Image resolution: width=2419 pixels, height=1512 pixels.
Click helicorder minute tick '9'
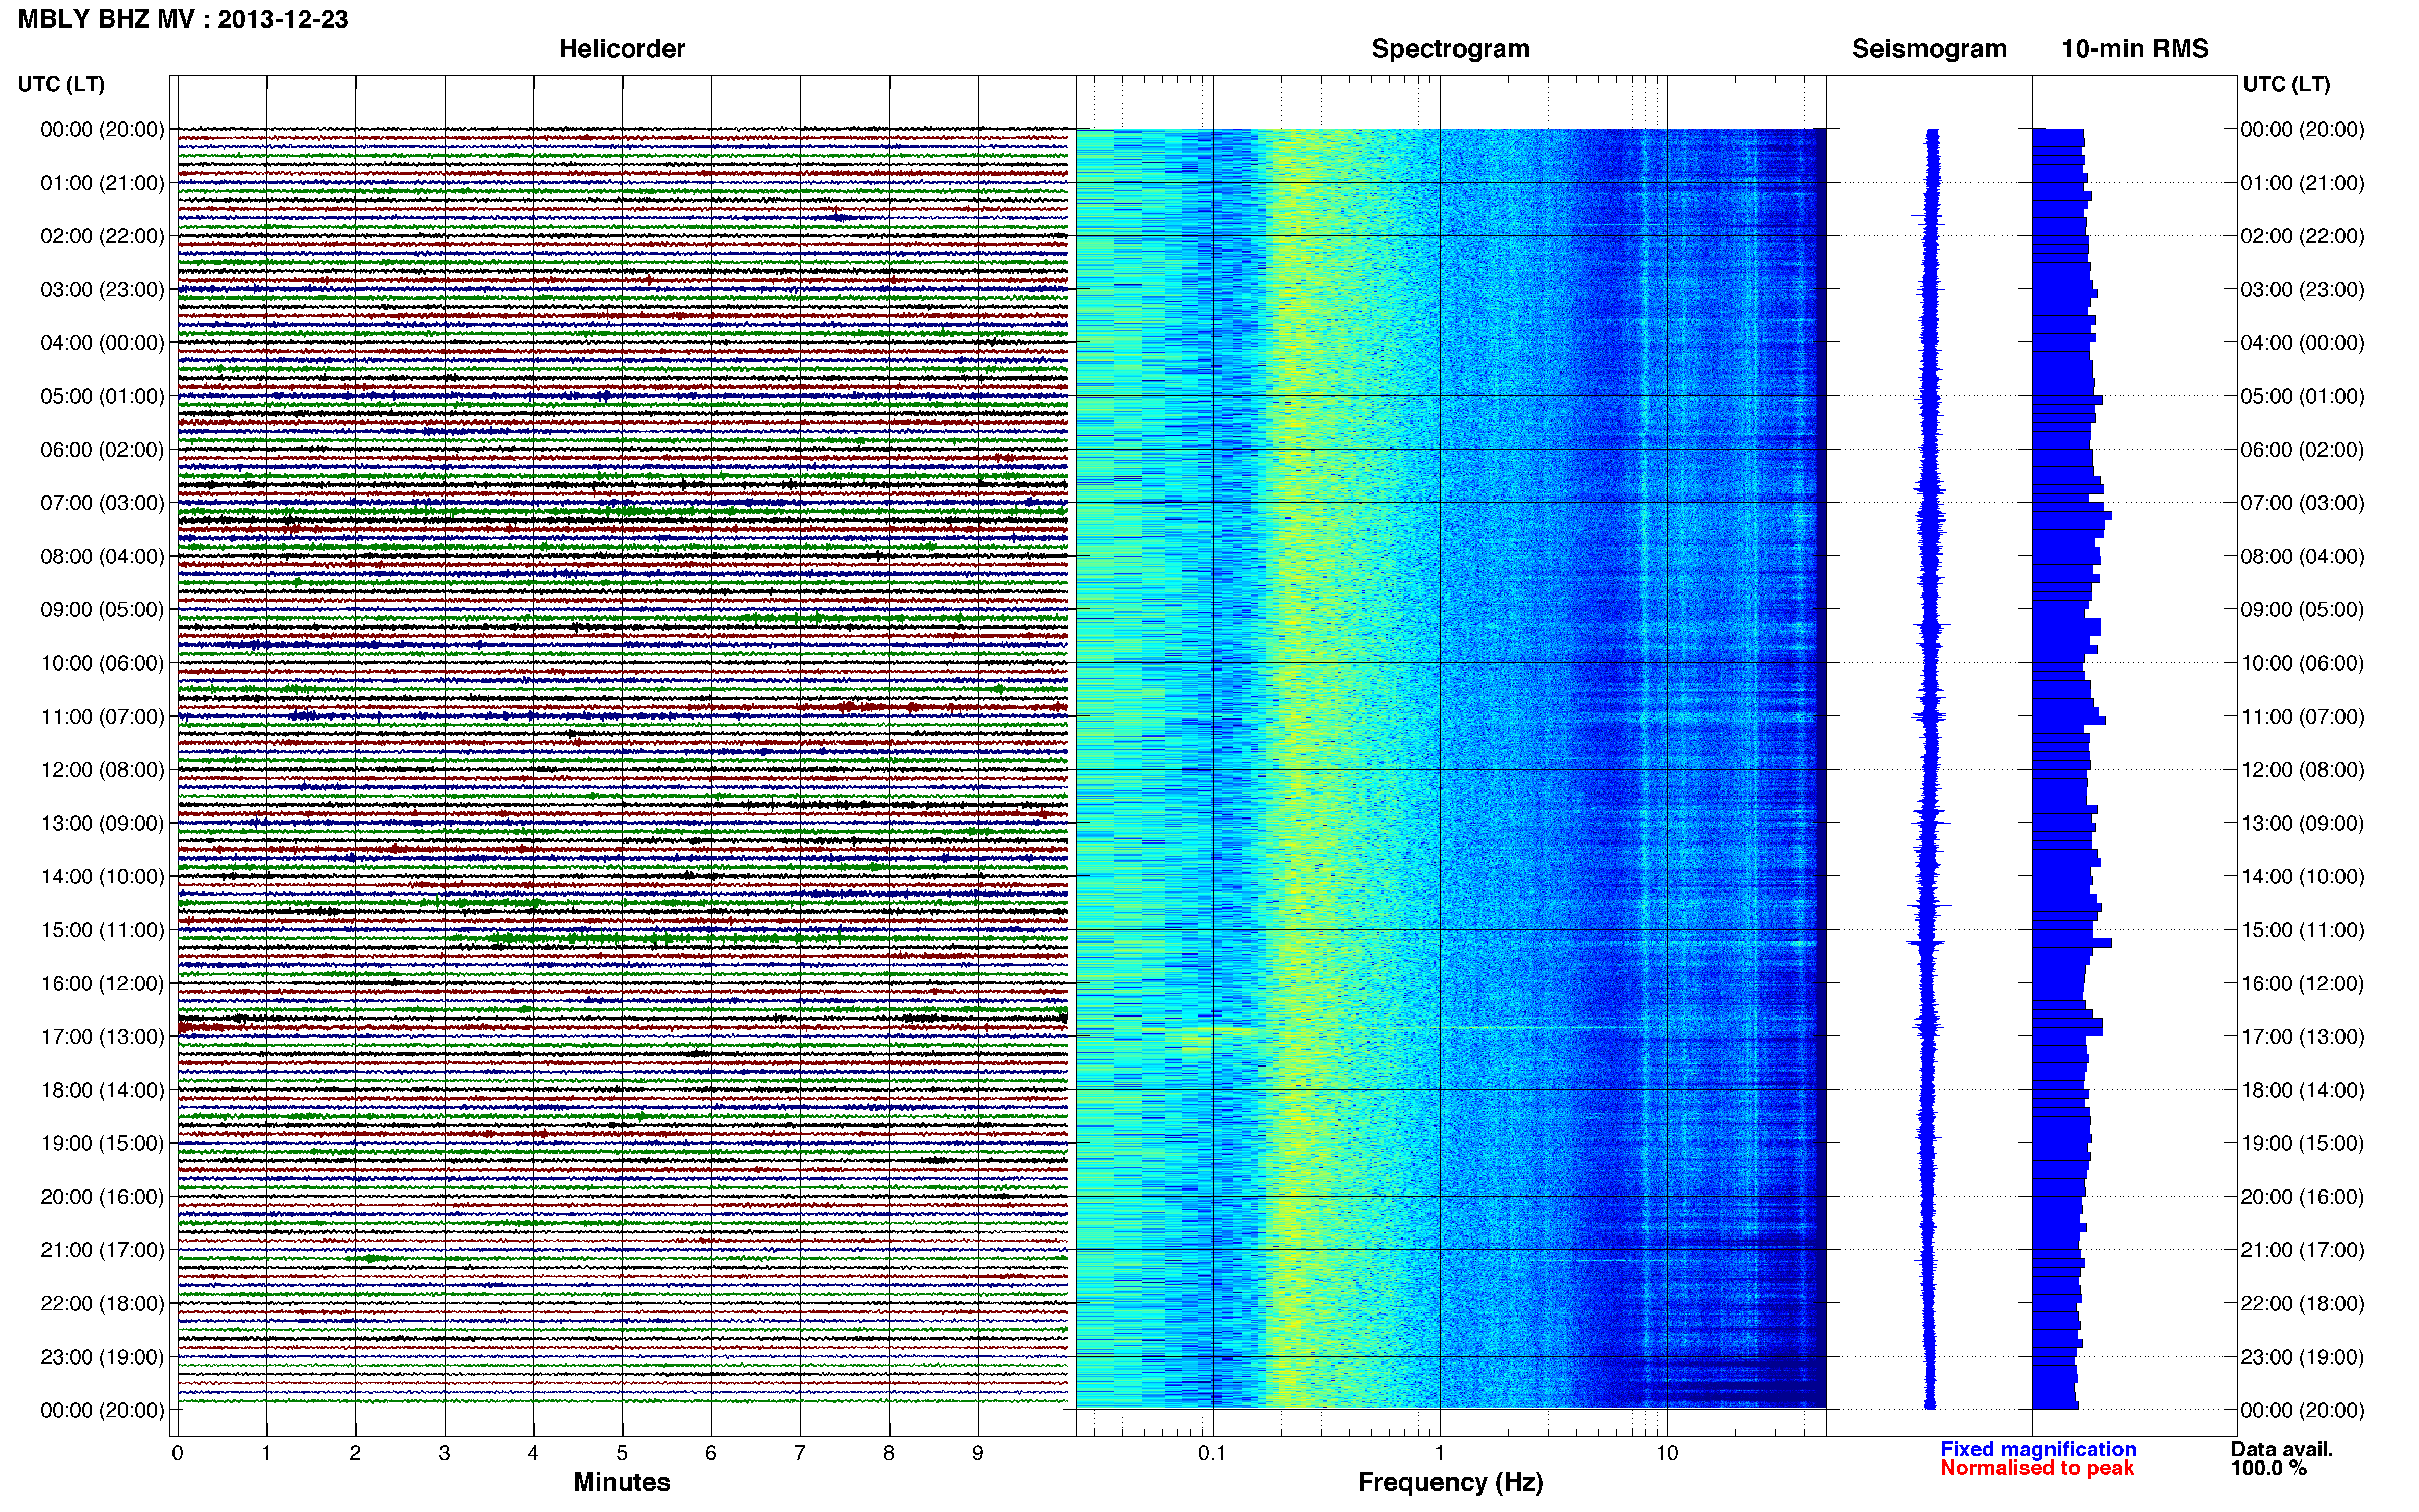pos(978,1453)
